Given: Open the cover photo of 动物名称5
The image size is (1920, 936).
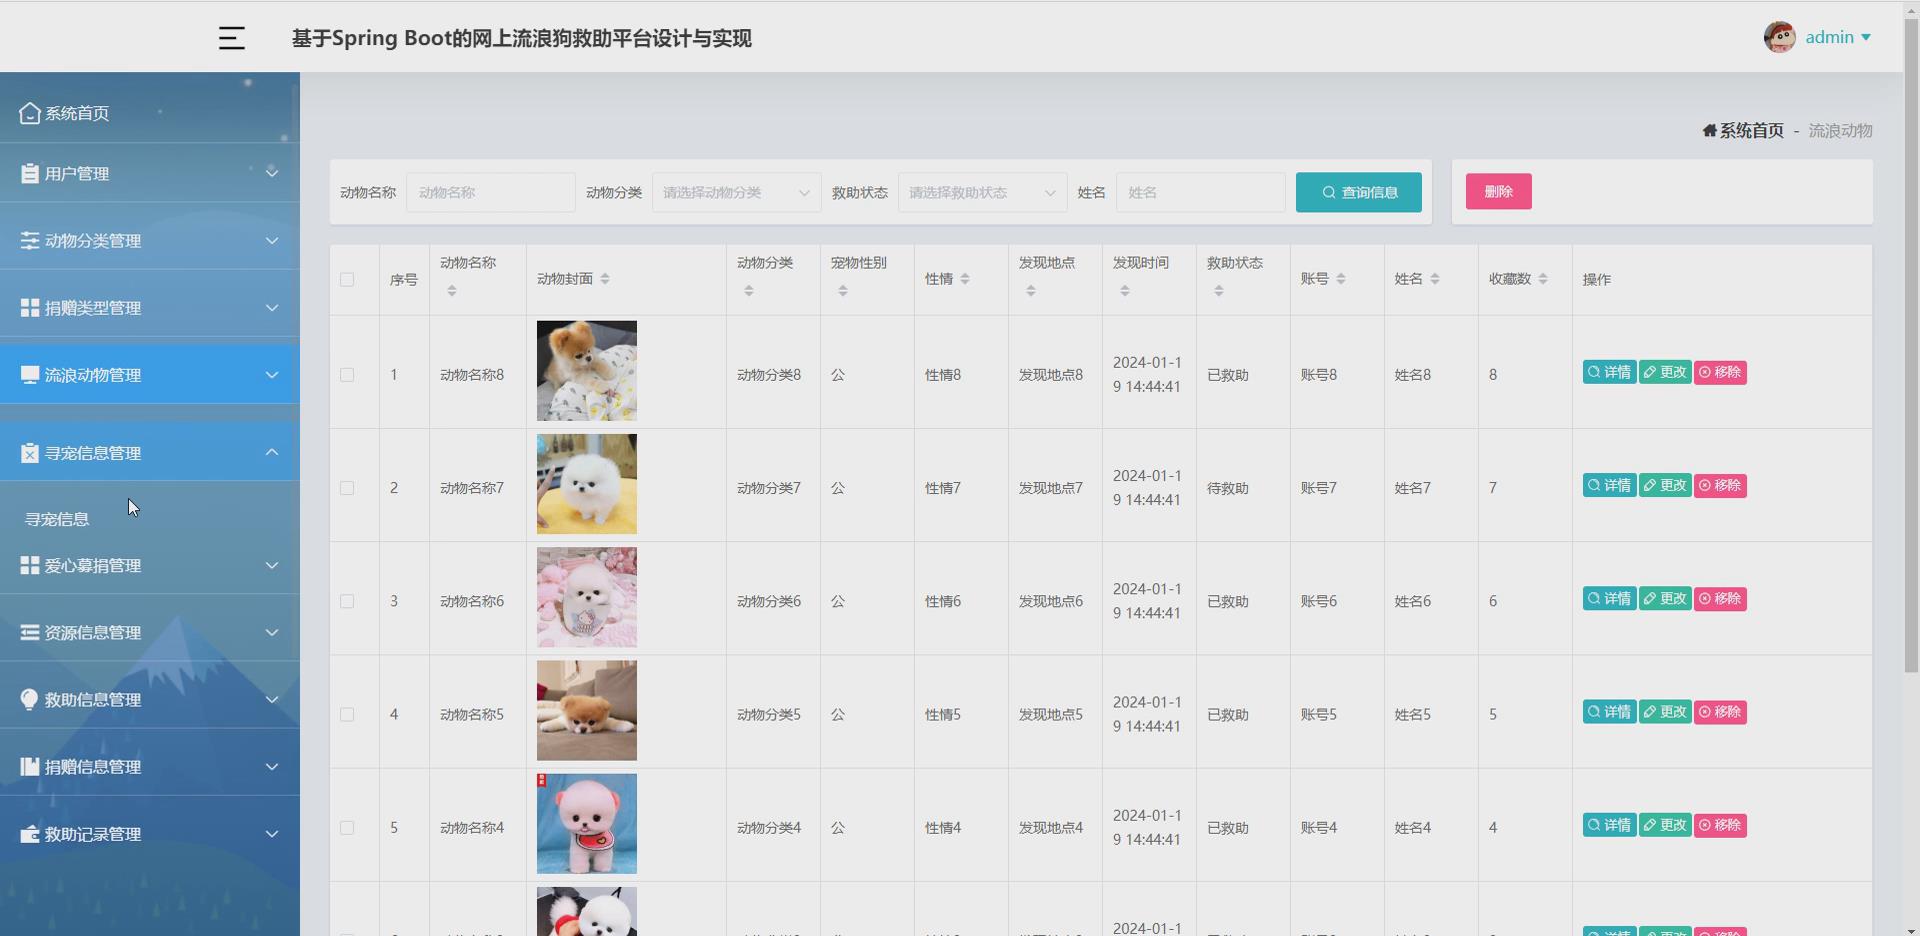Looking at the screenshot, I should 587,710.
